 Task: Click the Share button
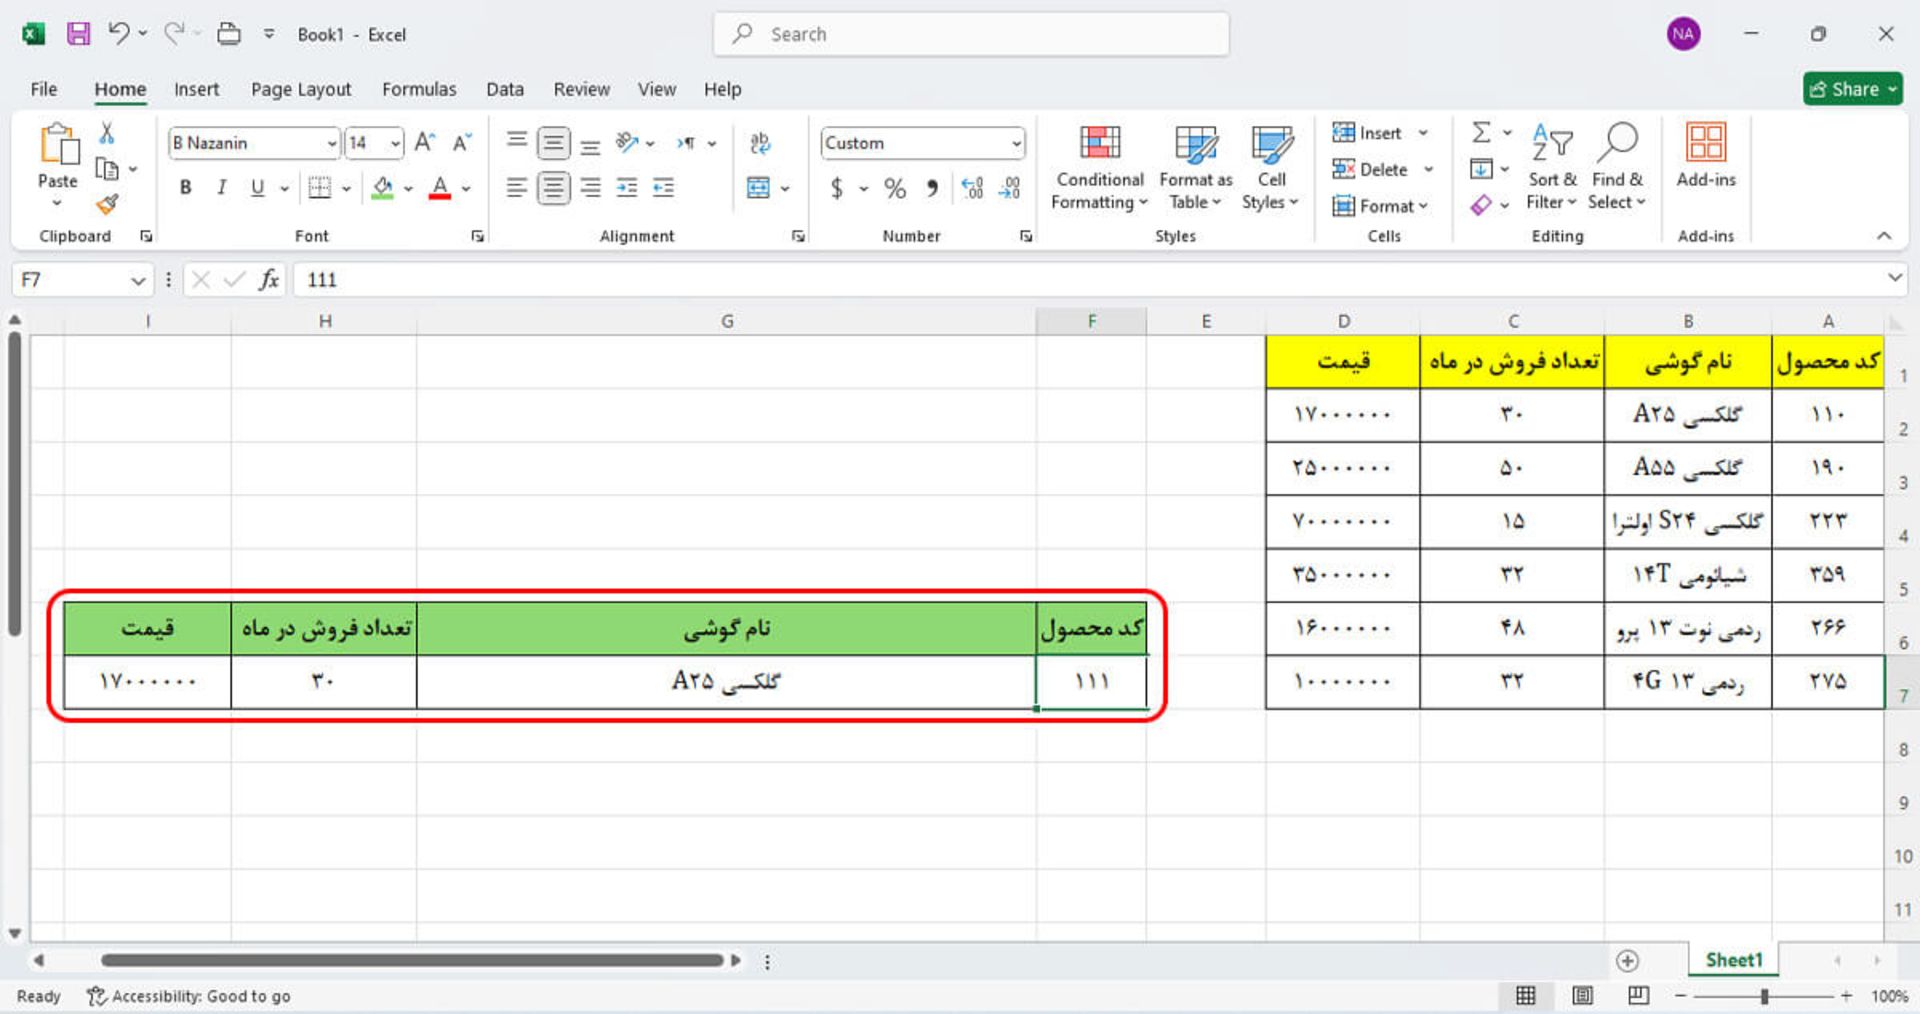(1853, 89)
